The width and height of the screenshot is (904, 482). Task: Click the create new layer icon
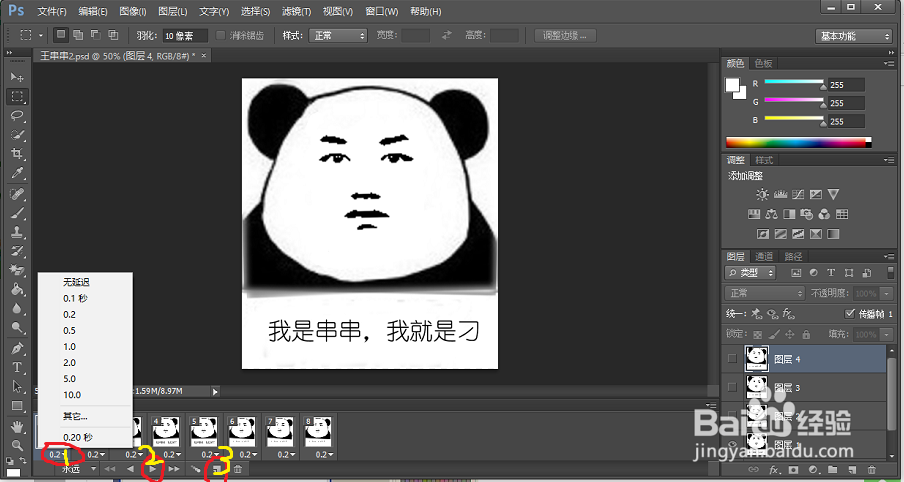pos(852,470)
